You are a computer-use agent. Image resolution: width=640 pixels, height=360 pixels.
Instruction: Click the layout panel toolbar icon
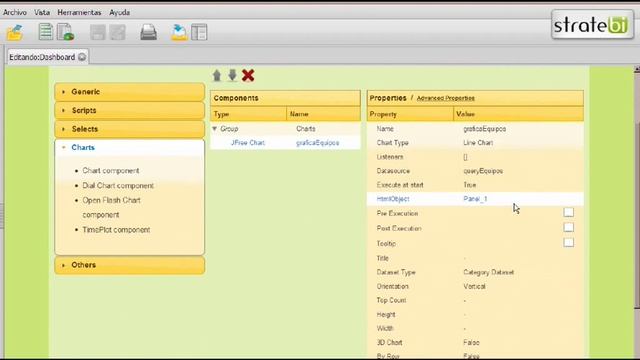[199, 32]
